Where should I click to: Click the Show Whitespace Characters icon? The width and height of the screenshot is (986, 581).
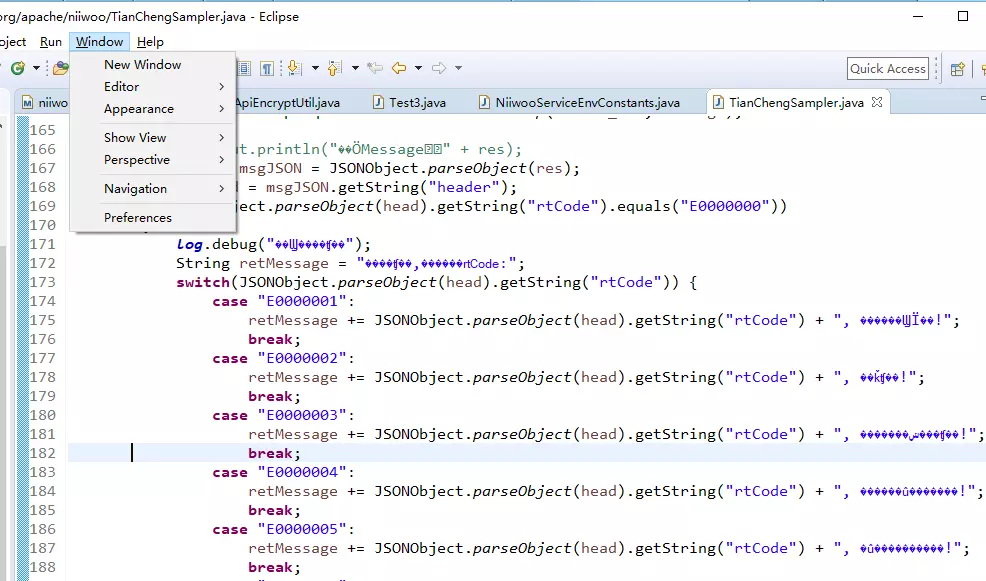(267, 68)
